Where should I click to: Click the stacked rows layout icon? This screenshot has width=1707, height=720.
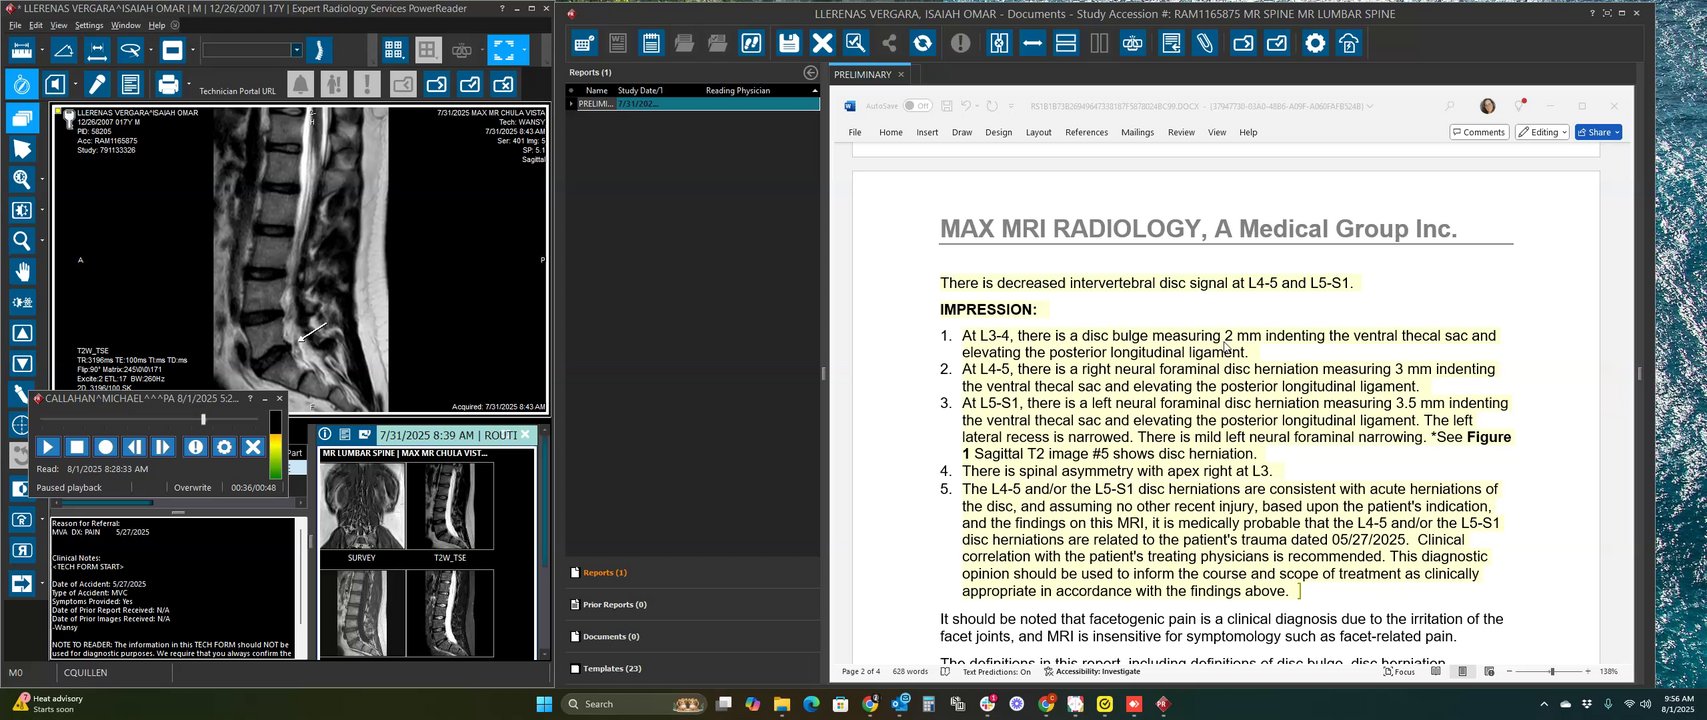(1065, 43)
